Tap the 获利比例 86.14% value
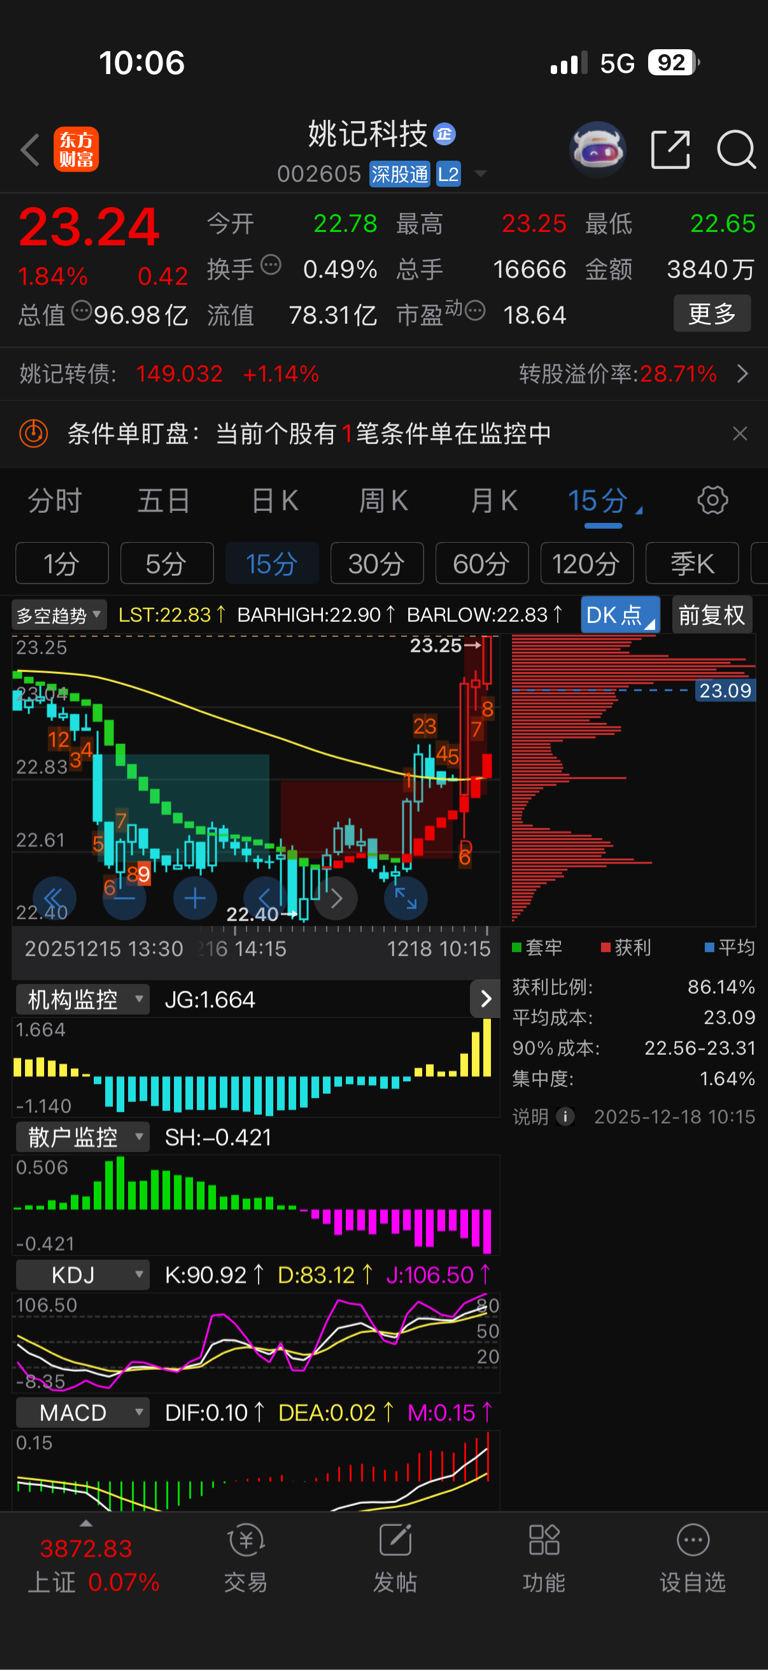The width and height of the screenshot is (768, 1670). tap(721, 987)
